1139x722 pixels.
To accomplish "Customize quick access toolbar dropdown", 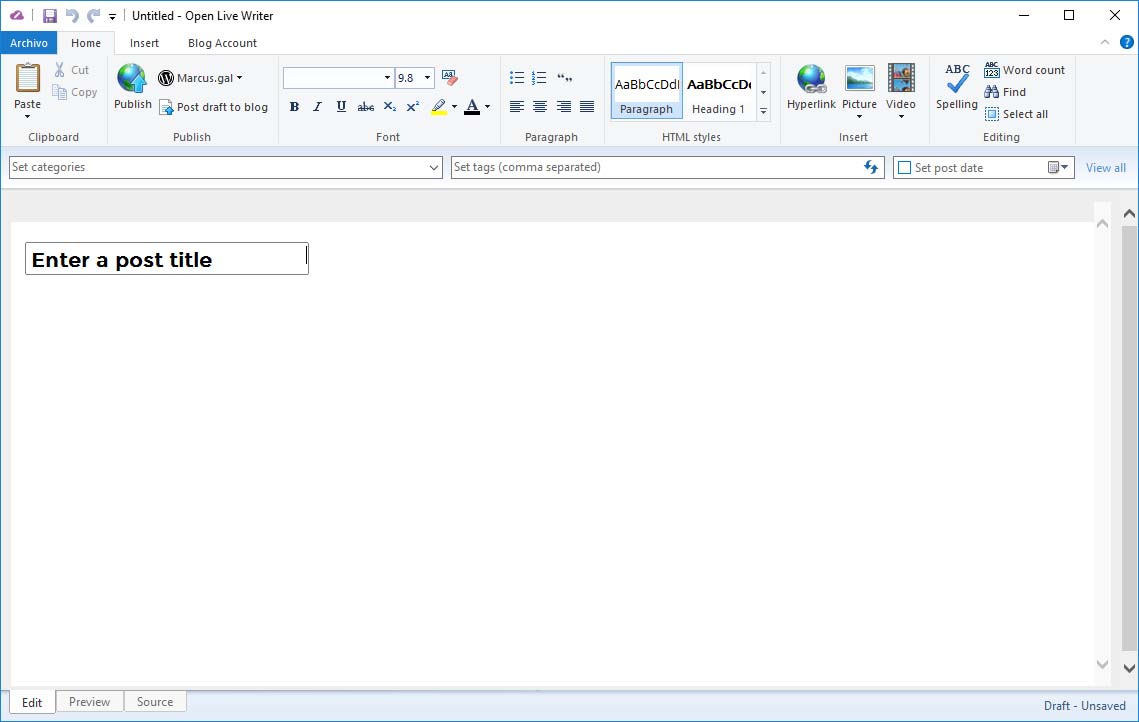I will point(112,16).
